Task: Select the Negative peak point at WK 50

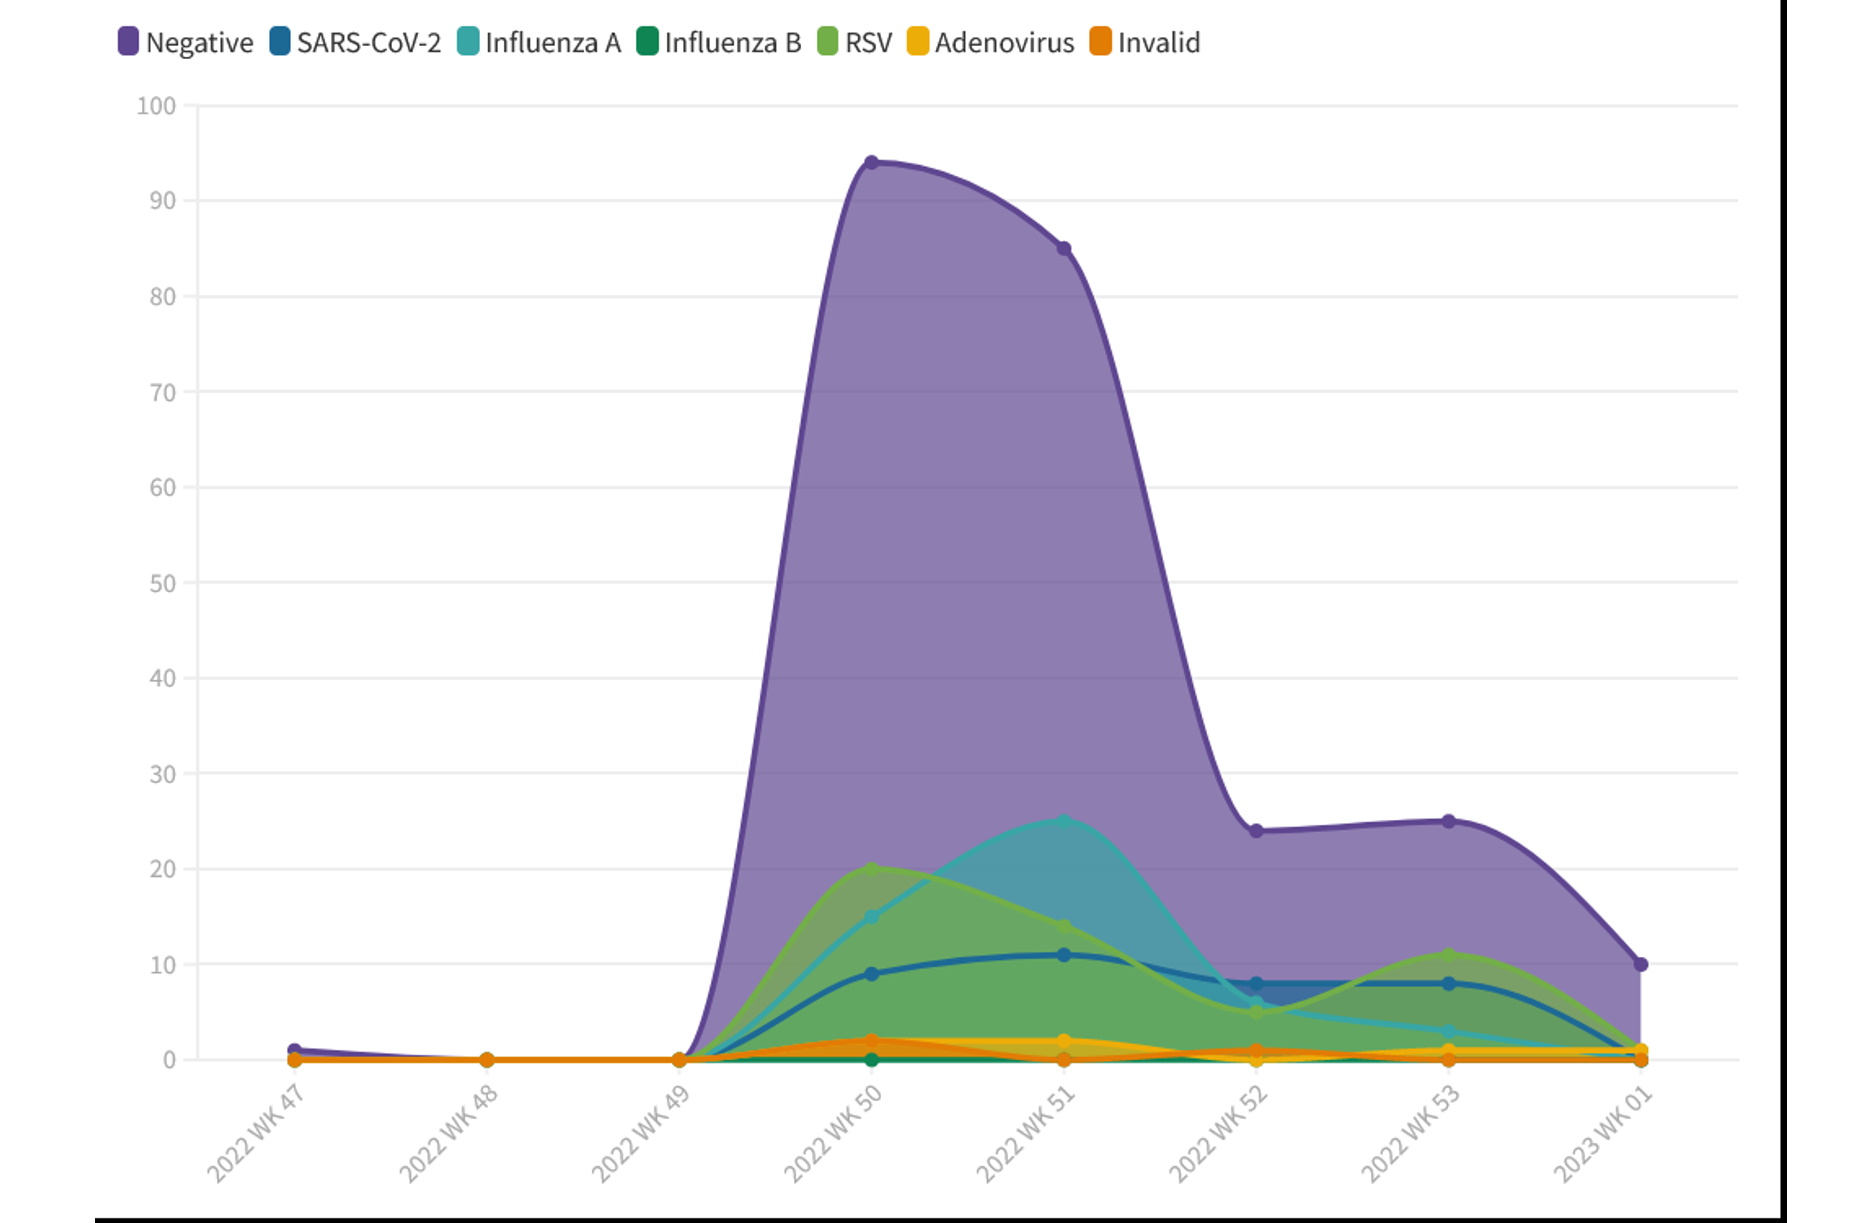Action: [x=871, y=162]
